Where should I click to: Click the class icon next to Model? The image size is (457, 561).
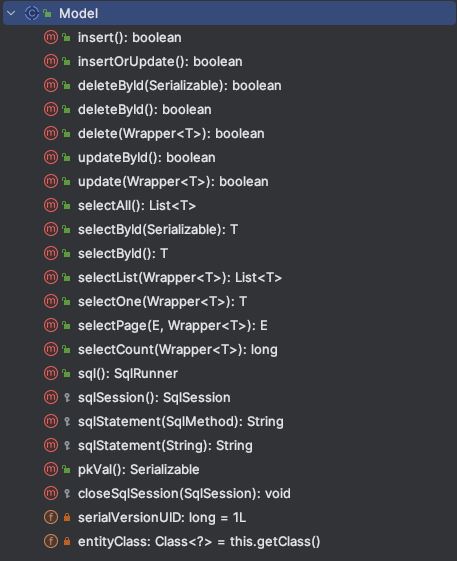pyautogui.click(x=31, y=13)
